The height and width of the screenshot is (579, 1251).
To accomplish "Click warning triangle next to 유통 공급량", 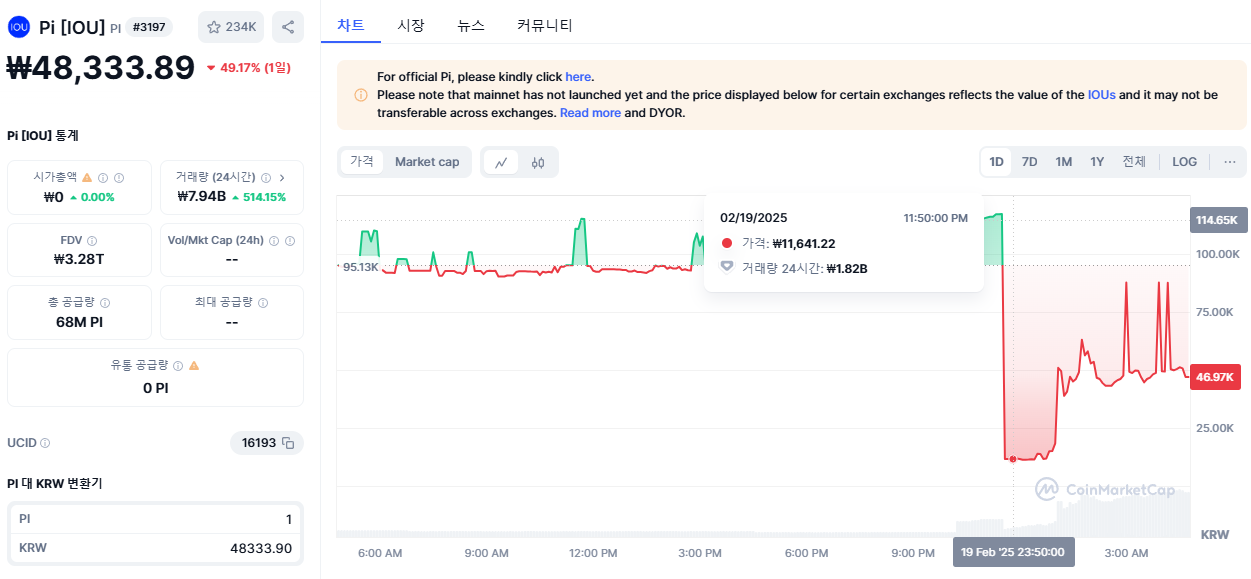I will point(194,366).
